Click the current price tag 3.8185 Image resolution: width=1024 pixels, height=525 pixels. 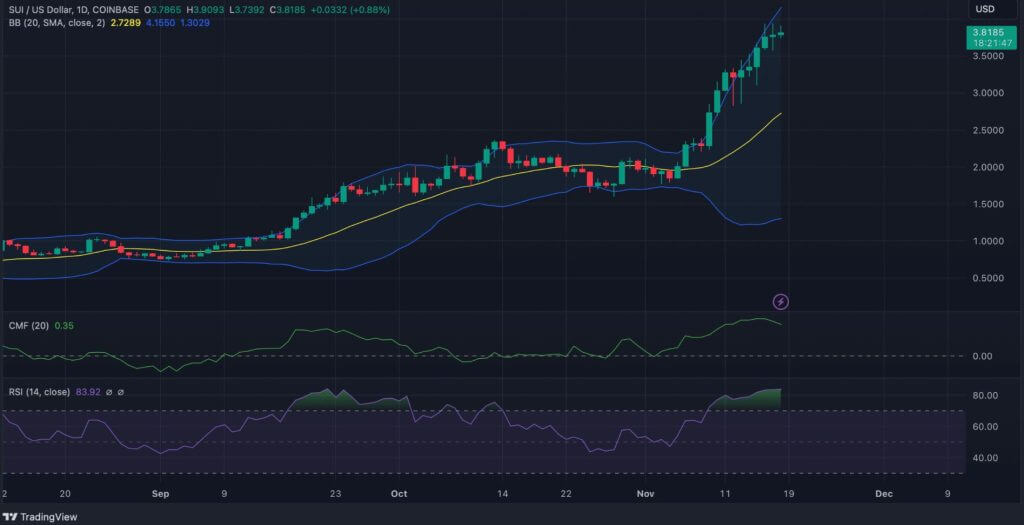[987, 31]
